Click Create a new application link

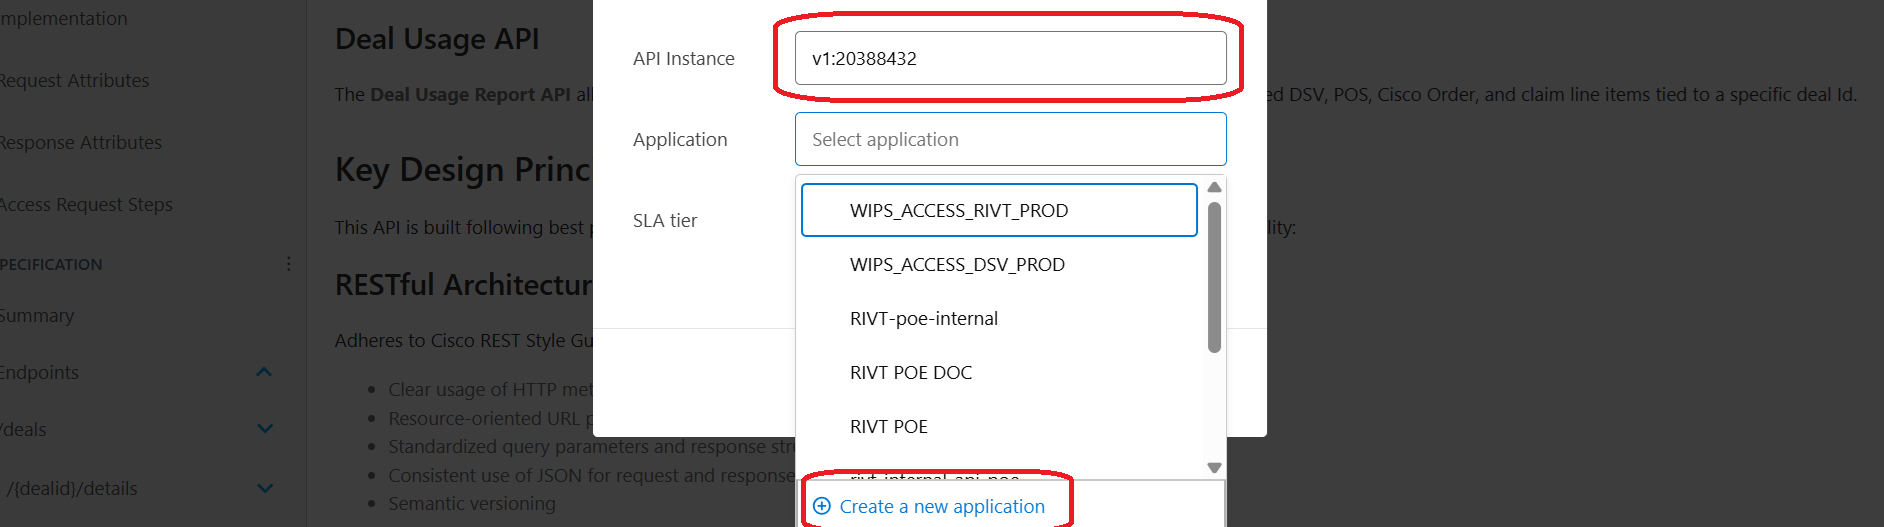click(942, 506)
